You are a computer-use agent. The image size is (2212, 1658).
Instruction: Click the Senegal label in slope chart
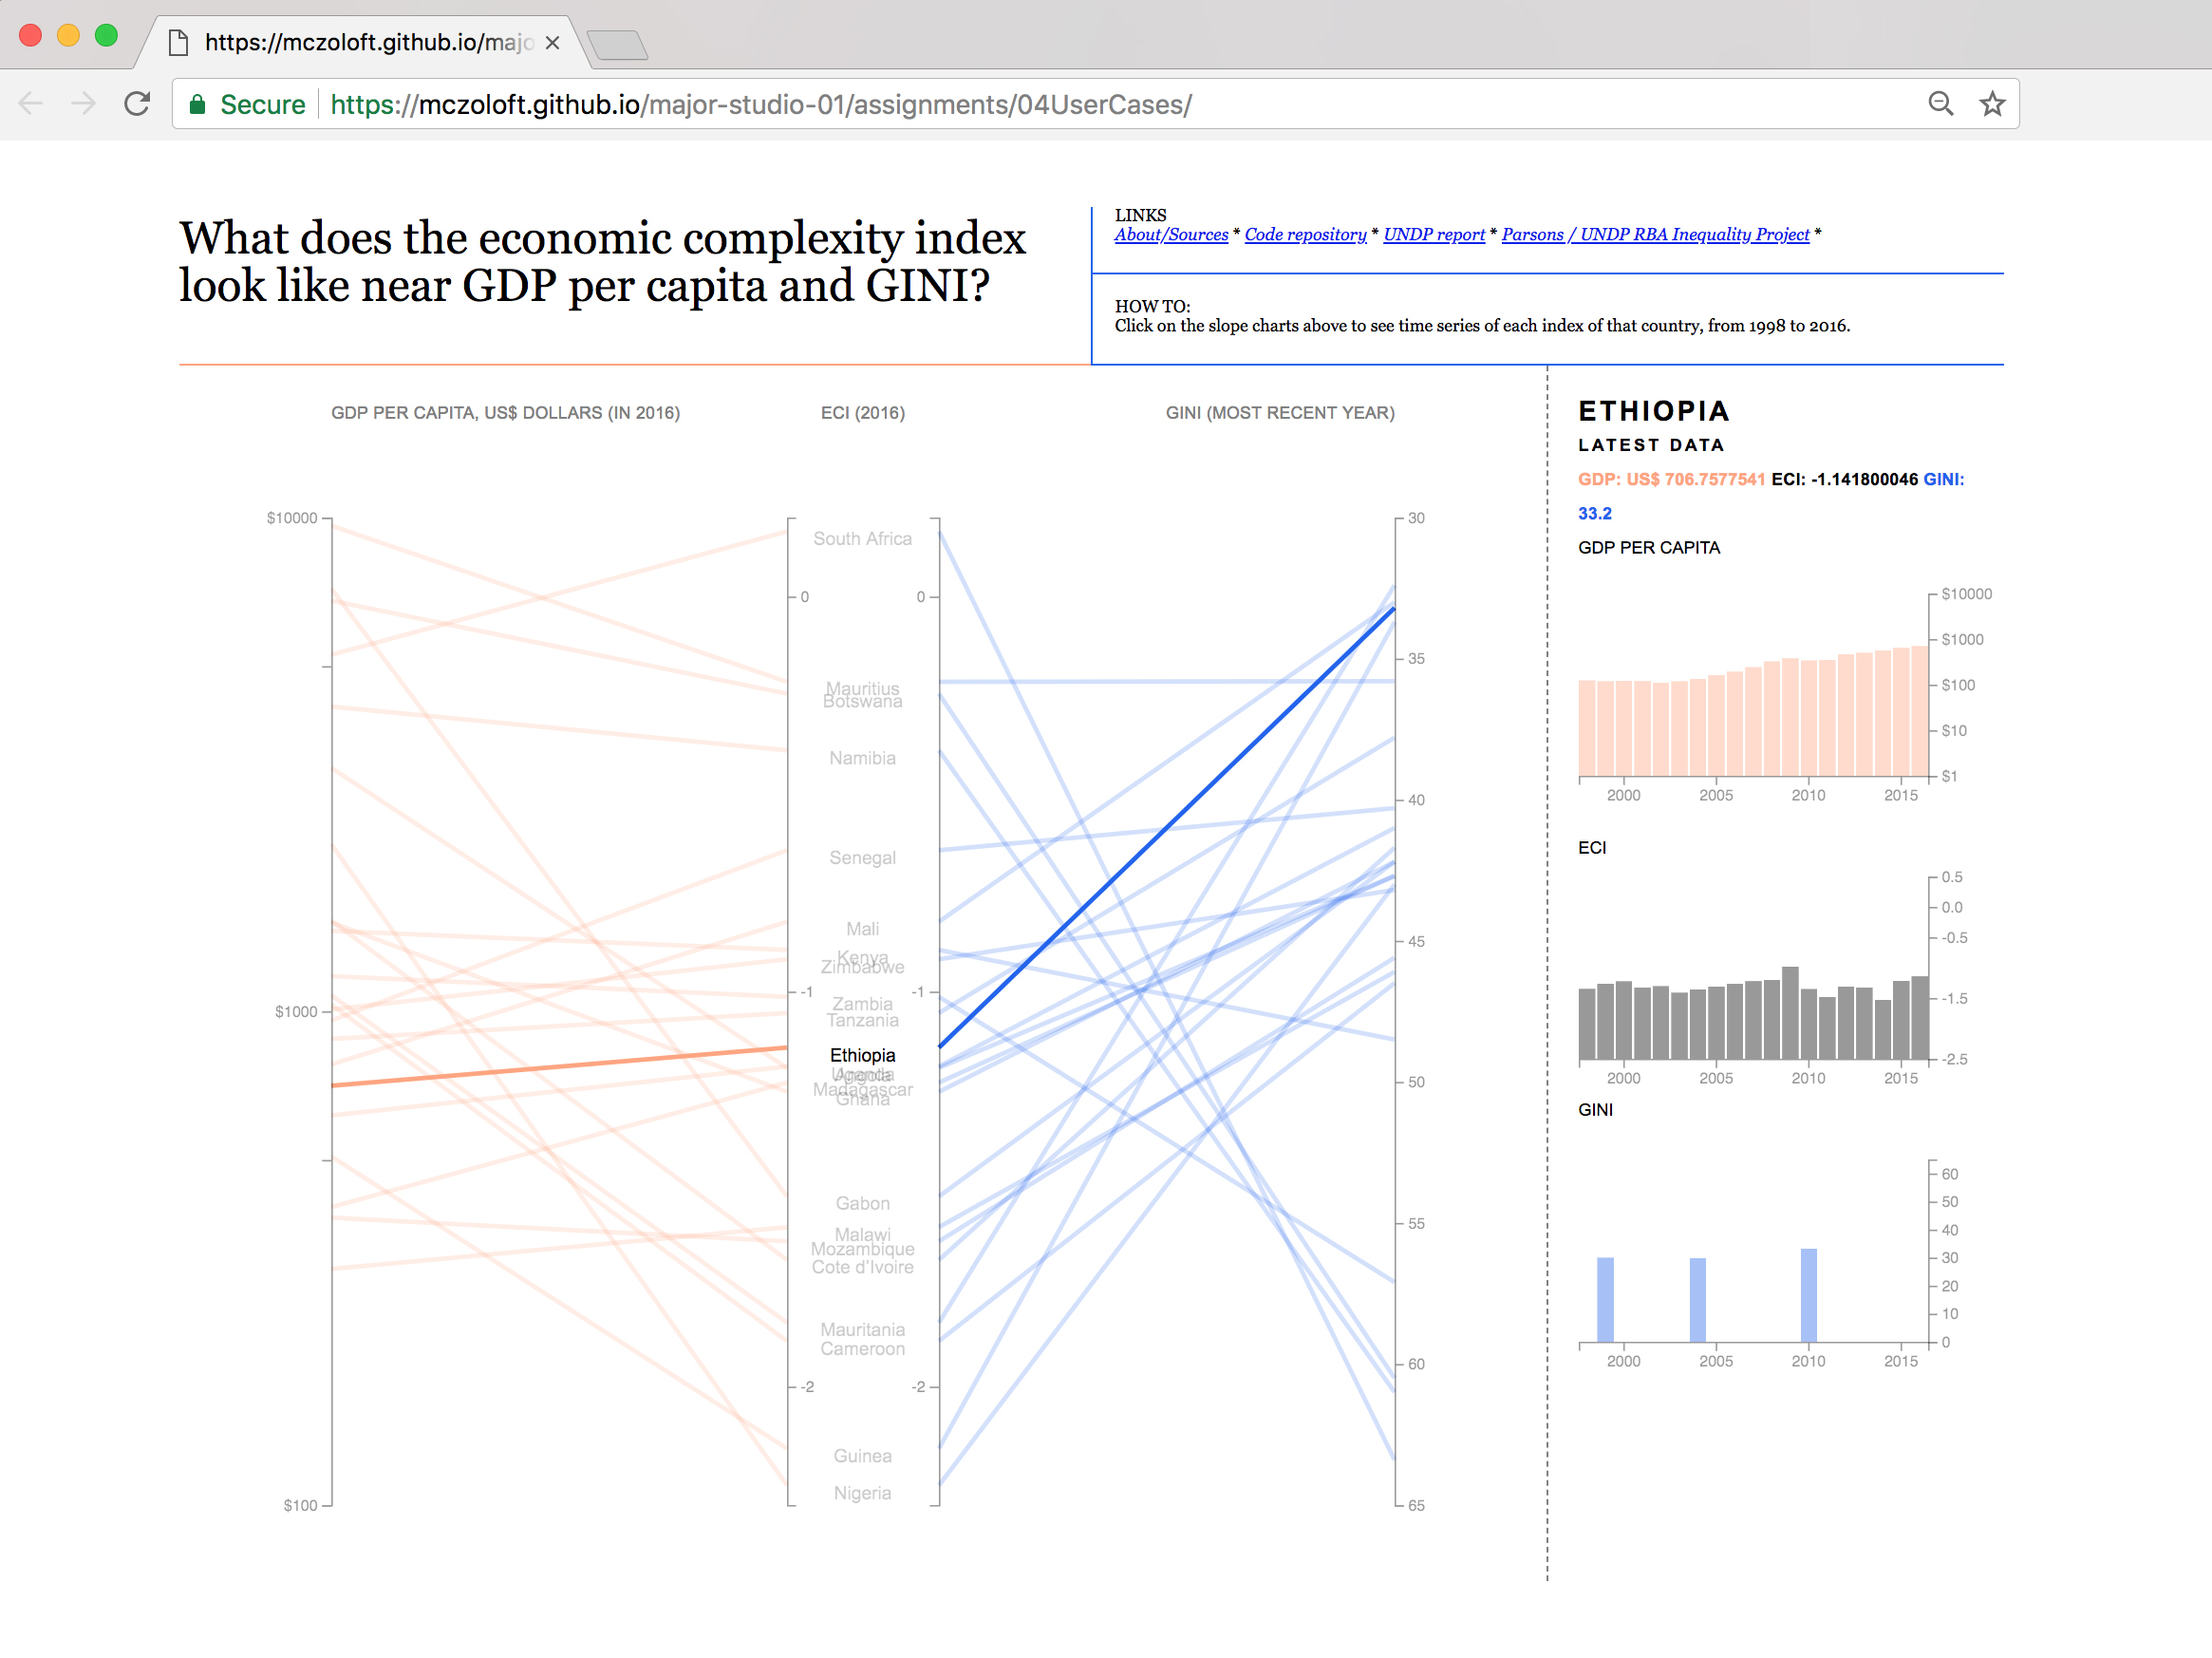pyautogui.click(x=862, y=858)
